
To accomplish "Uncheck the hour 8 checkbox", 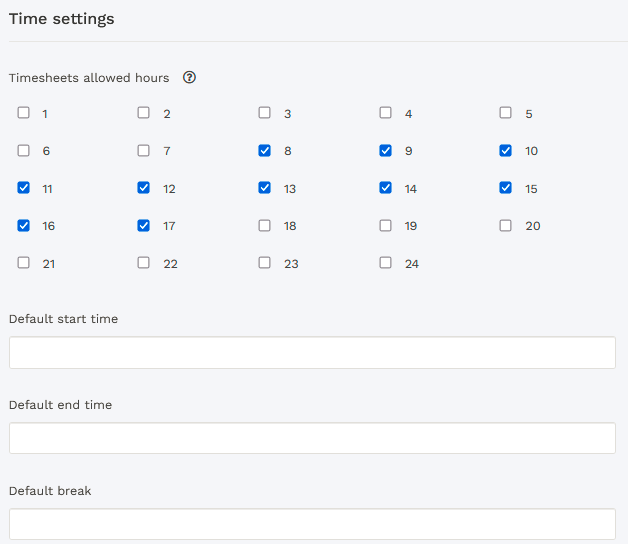I will [265, 151].
